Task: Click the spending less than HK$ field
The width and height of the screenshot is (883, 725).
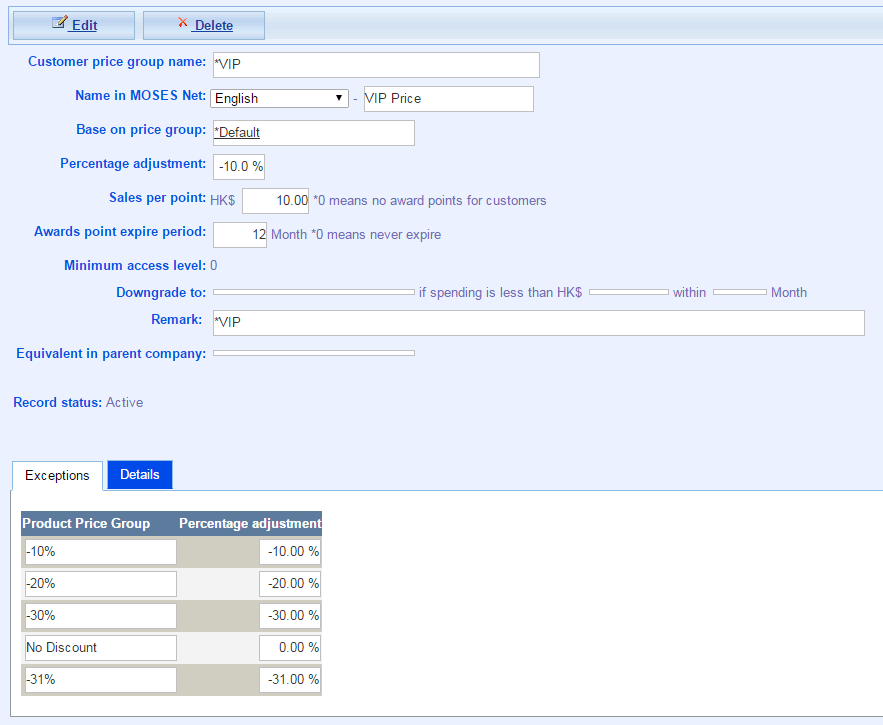Action: 629,292
